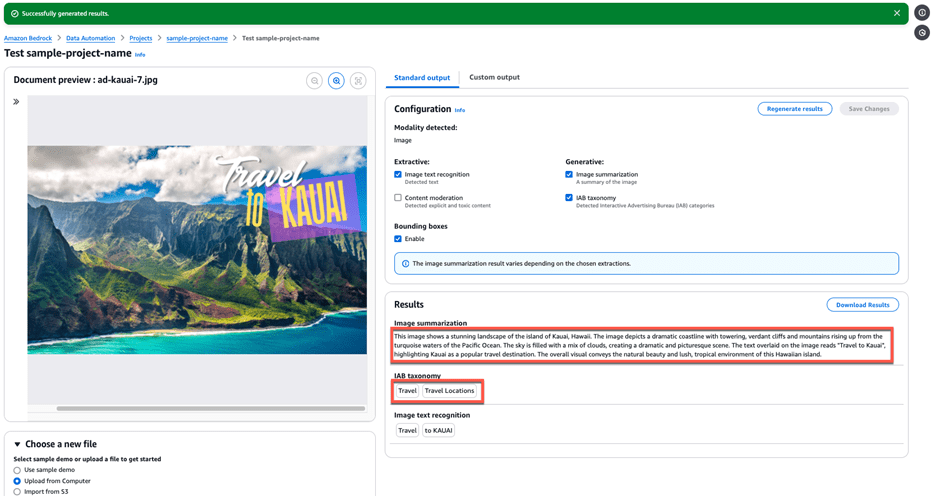Collapse the Choose a new file section
Image resolution: width=935 pixels, height=496 pixels.
click(17, 444)
